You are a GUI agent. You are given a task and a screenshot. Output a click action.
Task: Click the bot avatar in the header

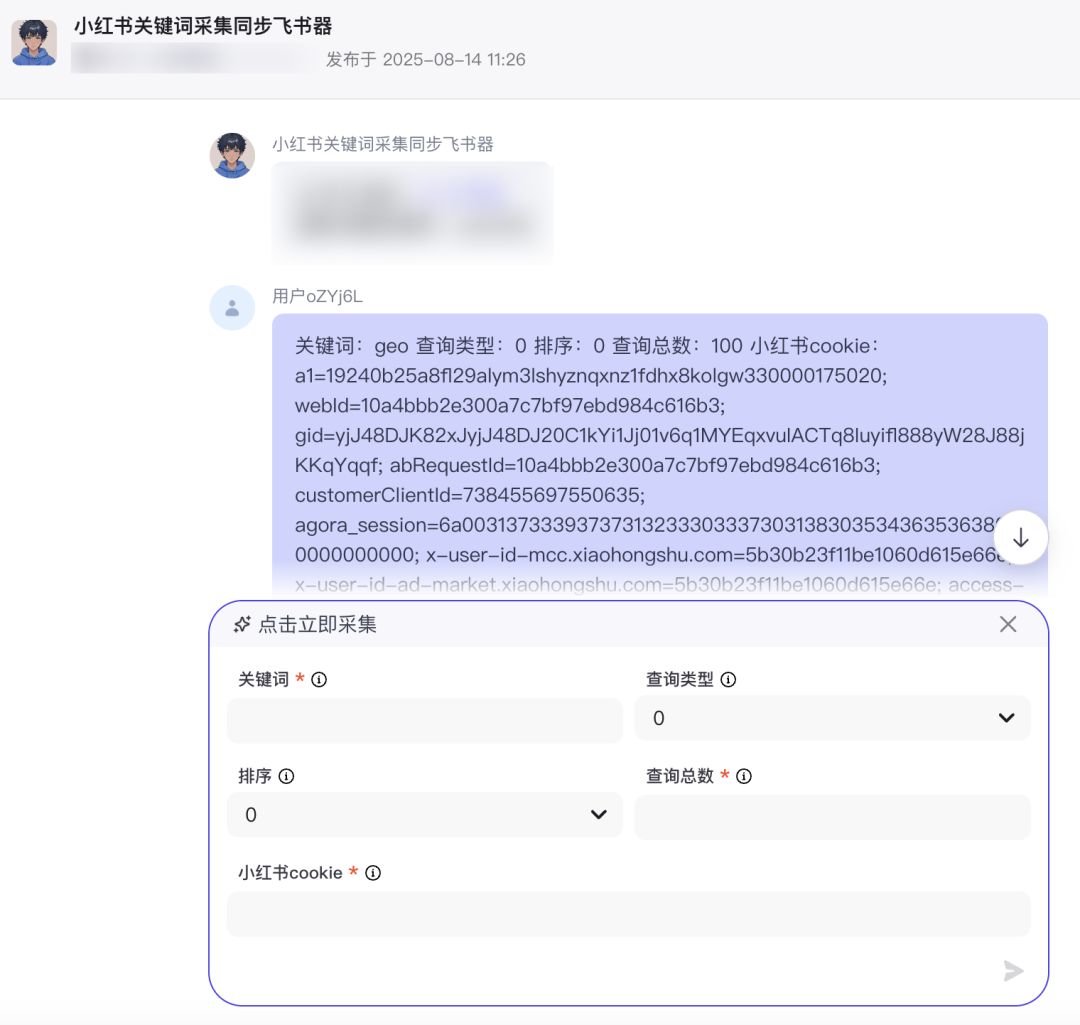34,43
